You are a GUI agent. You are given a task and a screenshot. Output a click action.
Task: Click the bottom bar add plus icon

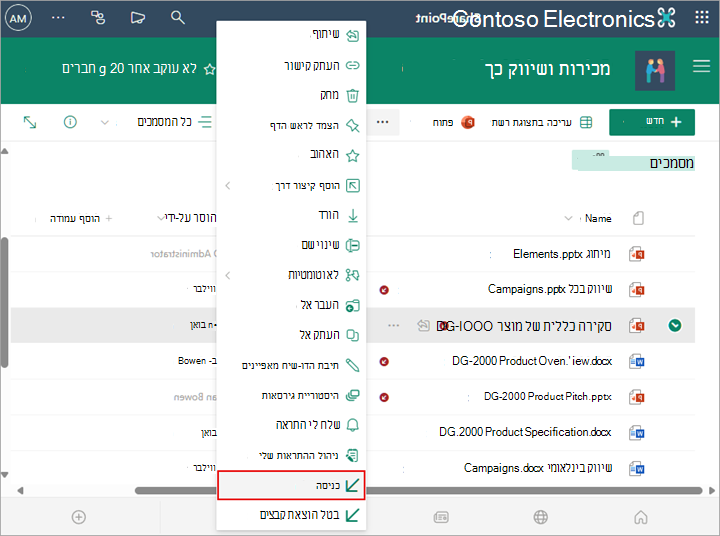(x=79, y=517)
